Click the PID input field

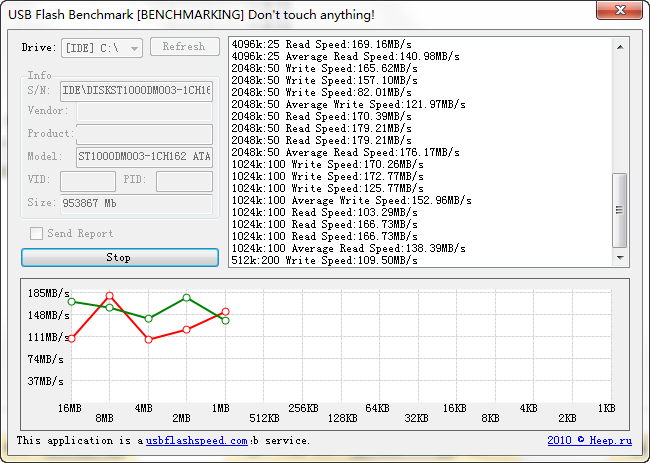point(184,180)
